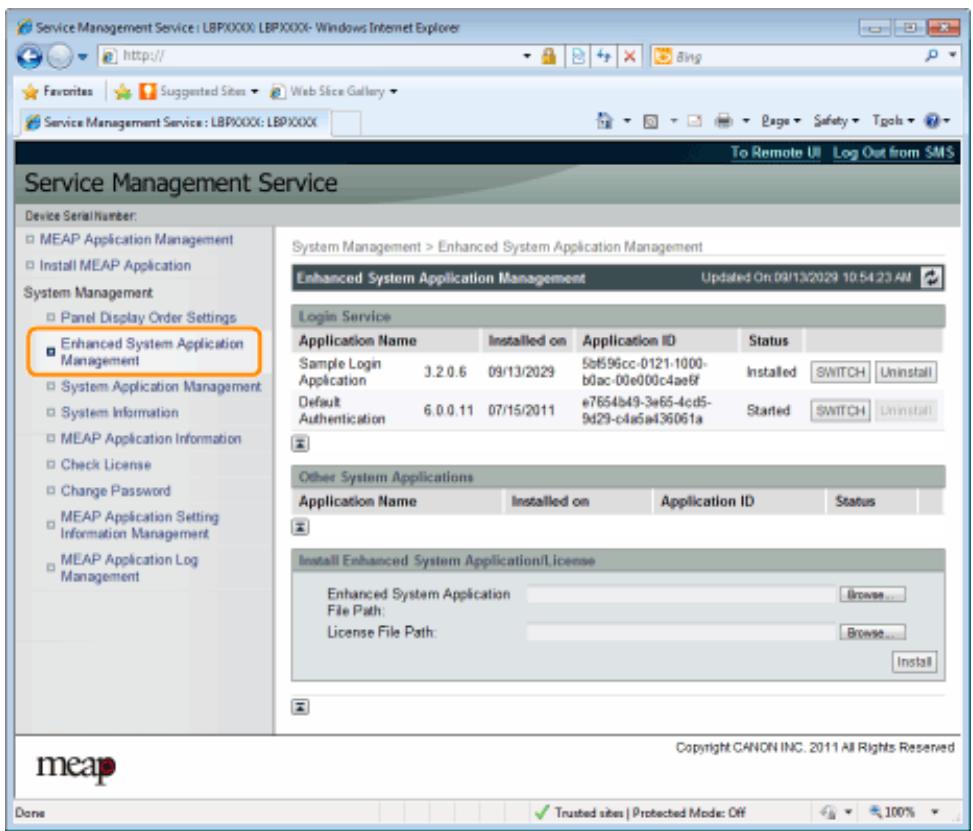Click the 100% zoom level button

(x=892, y=812)
